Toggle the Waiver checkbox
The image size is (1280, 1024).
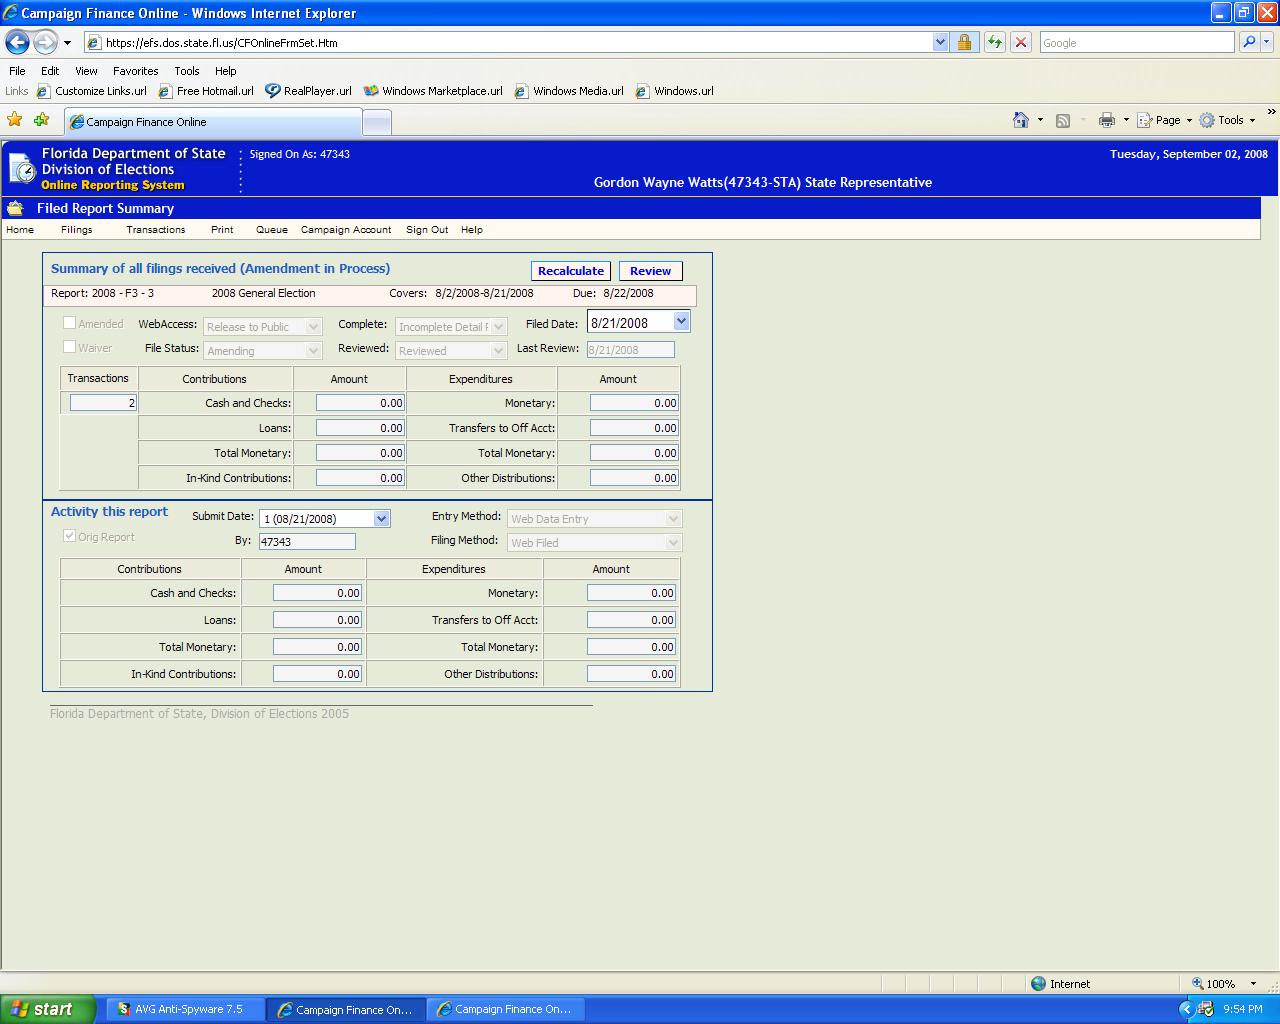pyautogui.click(x=70, y=347)
